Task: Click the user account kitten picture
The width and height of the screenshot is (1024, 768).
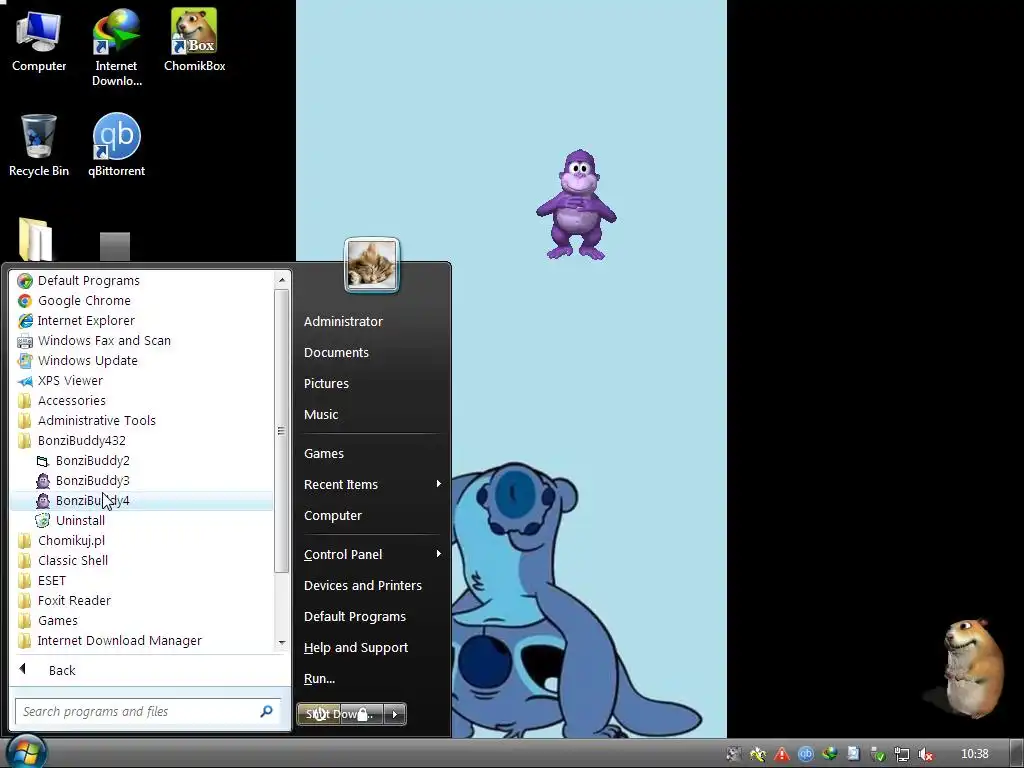Action: point(372,264)
